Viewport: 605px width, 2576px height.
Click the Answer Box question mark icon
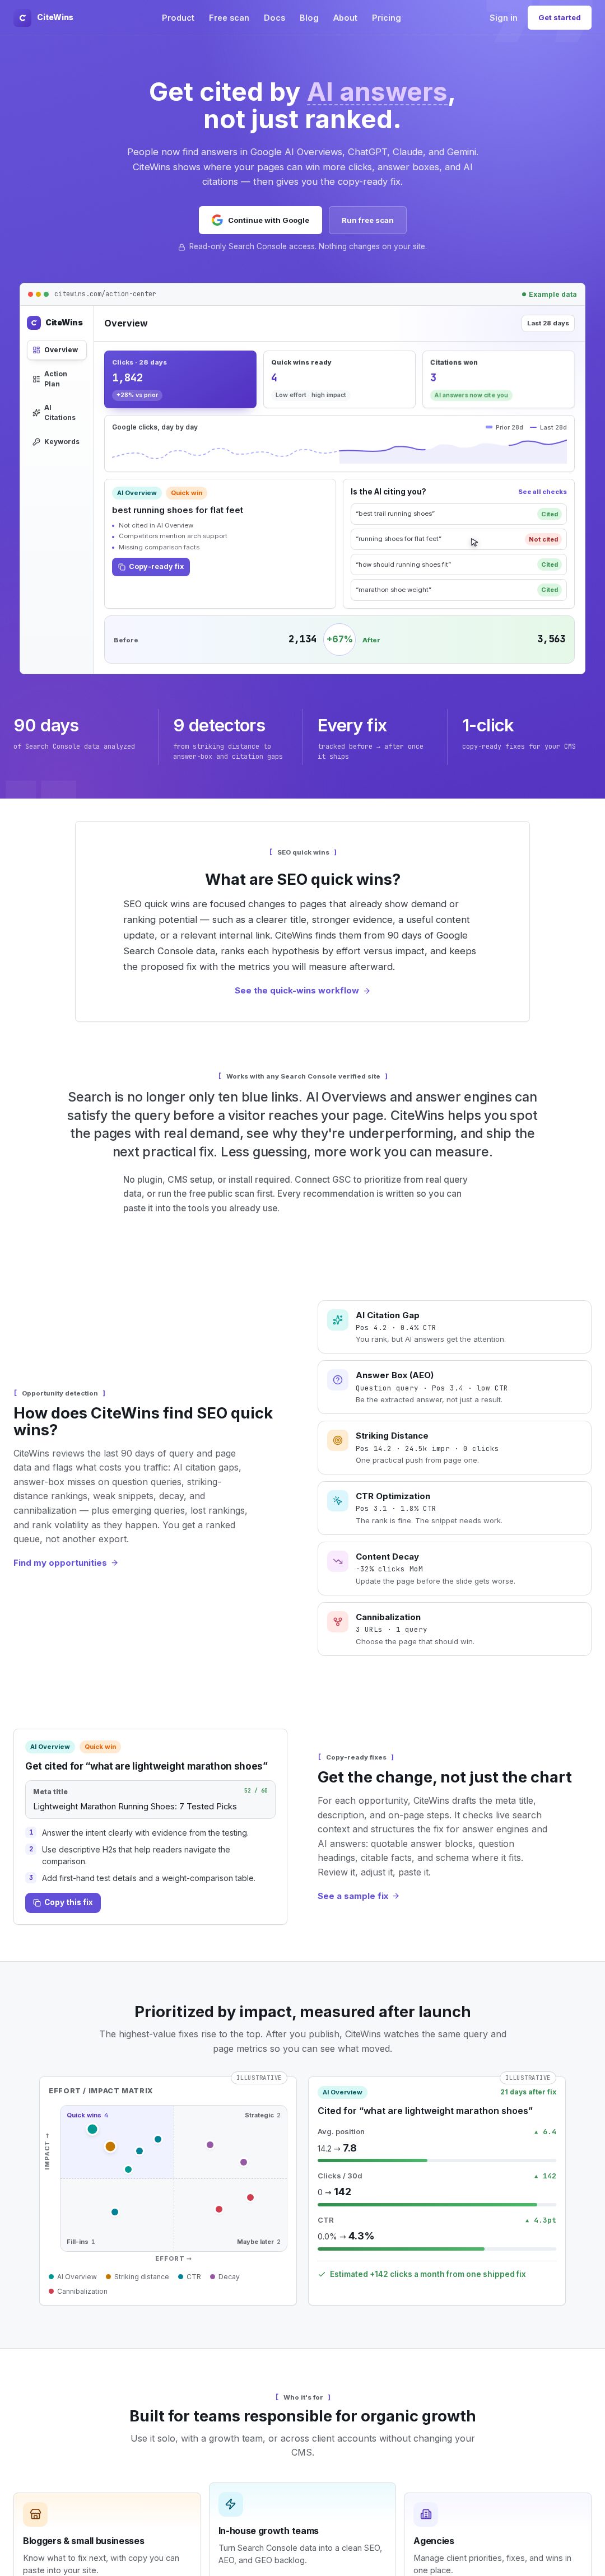[337, 1380]
